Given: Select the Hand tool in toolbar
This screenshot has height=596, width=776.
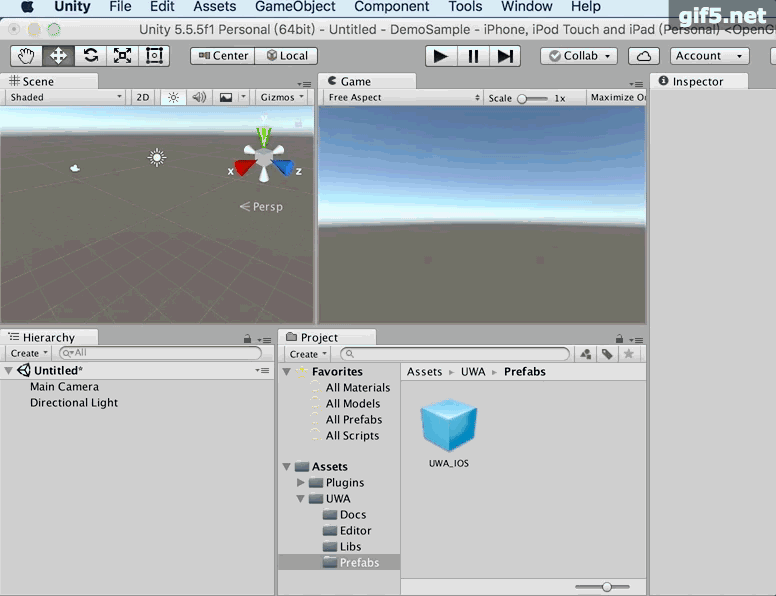Looking at the screenshot, I should coord(26,56).
